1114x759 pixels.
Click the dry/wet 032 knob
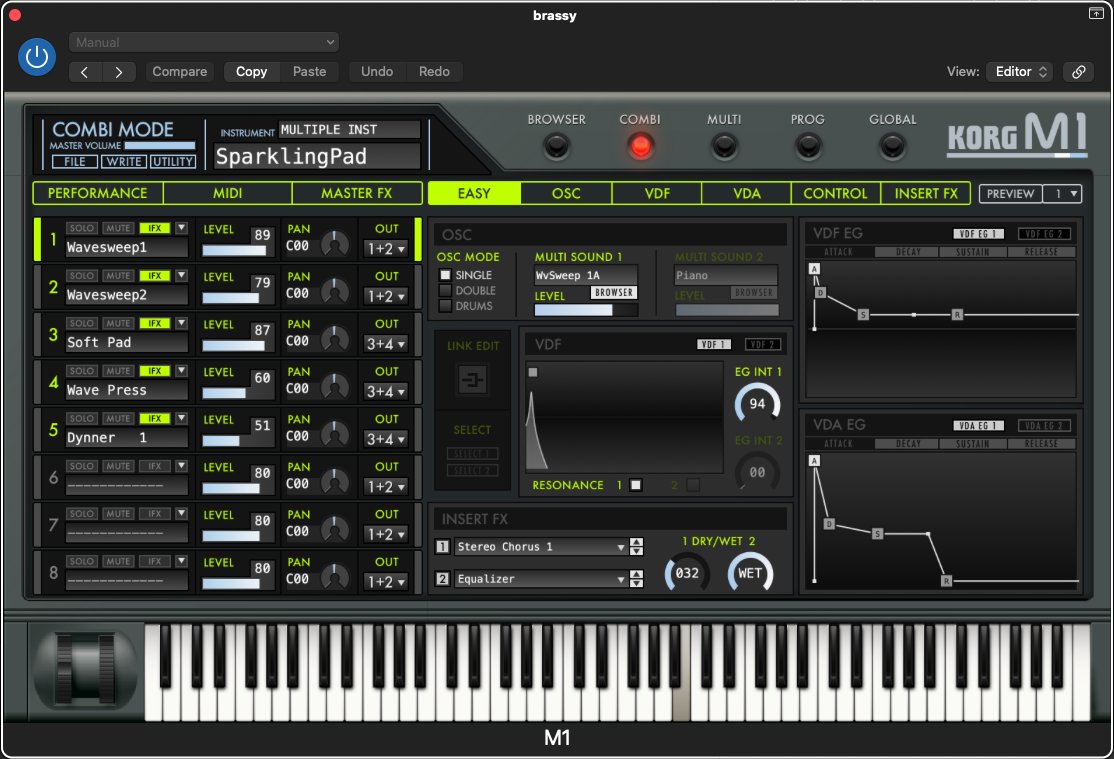[x=687, y=574]
